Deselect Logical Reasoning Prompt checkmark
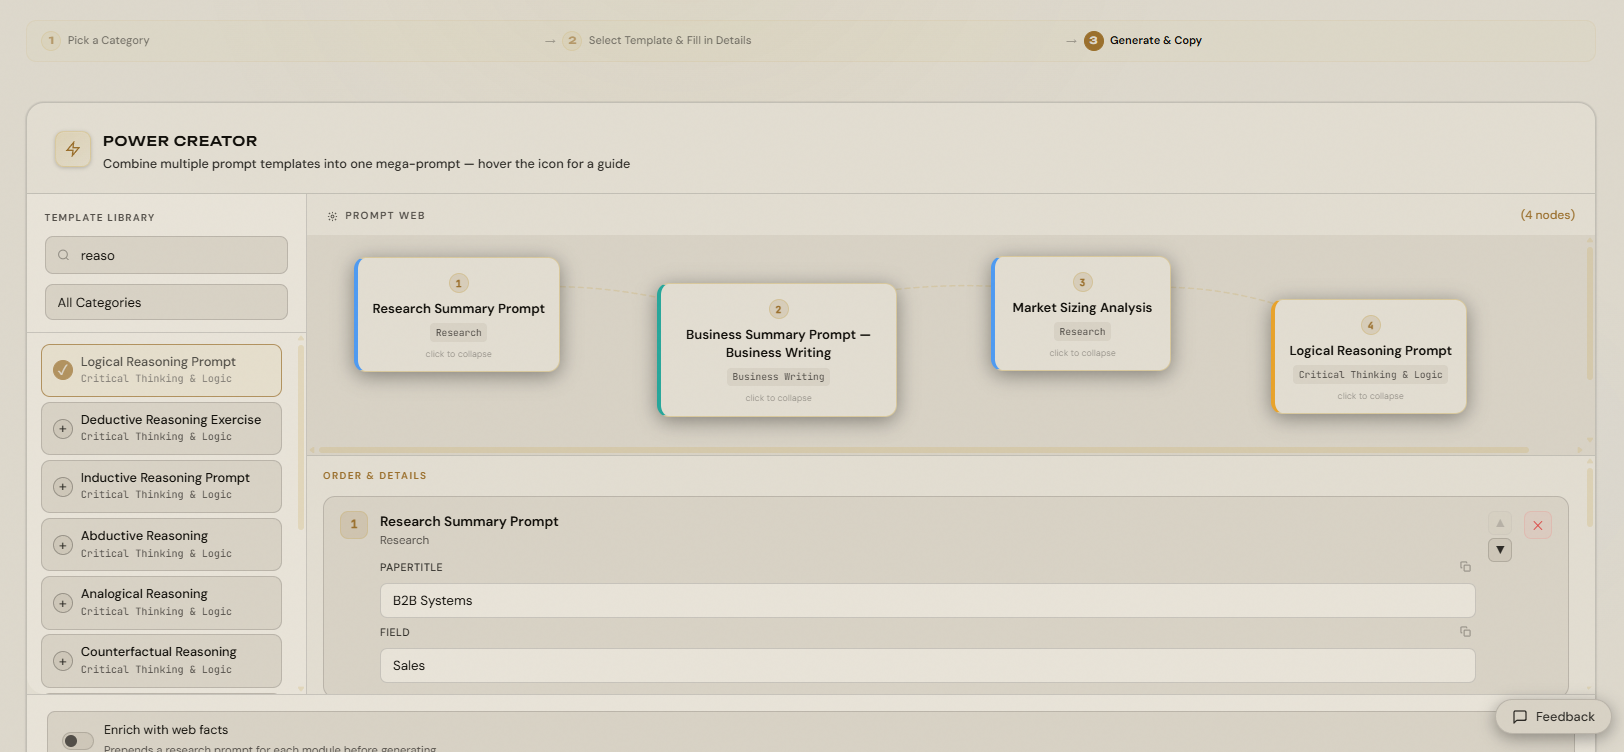This screenshot has height=752, width=1624. pos(63,370)
